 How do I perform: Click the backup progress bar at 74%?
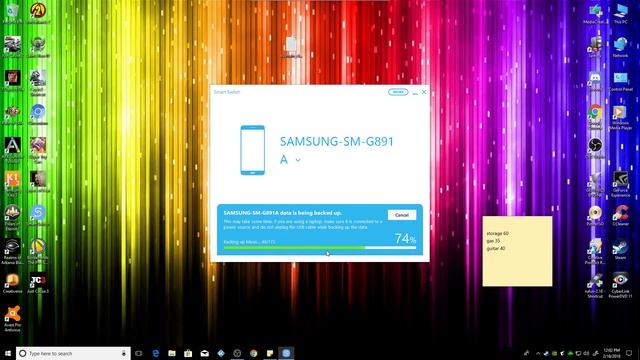320,247
